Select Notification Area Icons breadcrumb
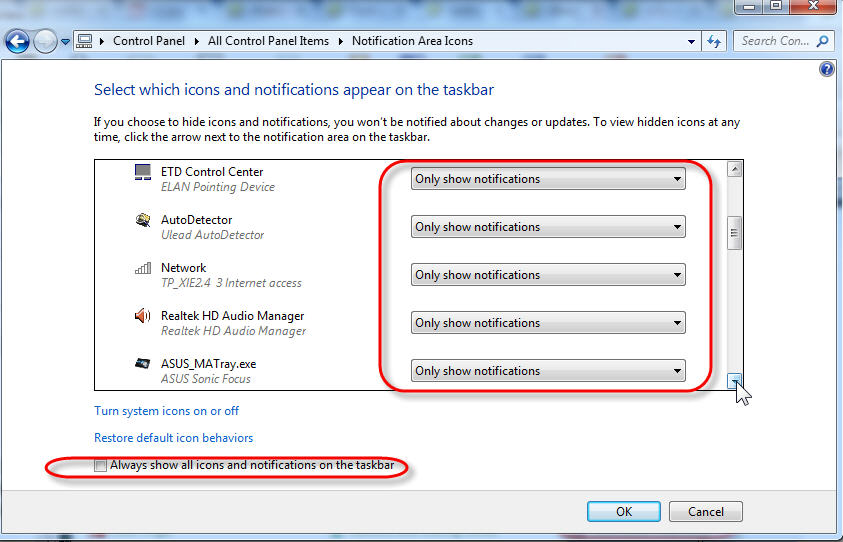 click(412, 41)
